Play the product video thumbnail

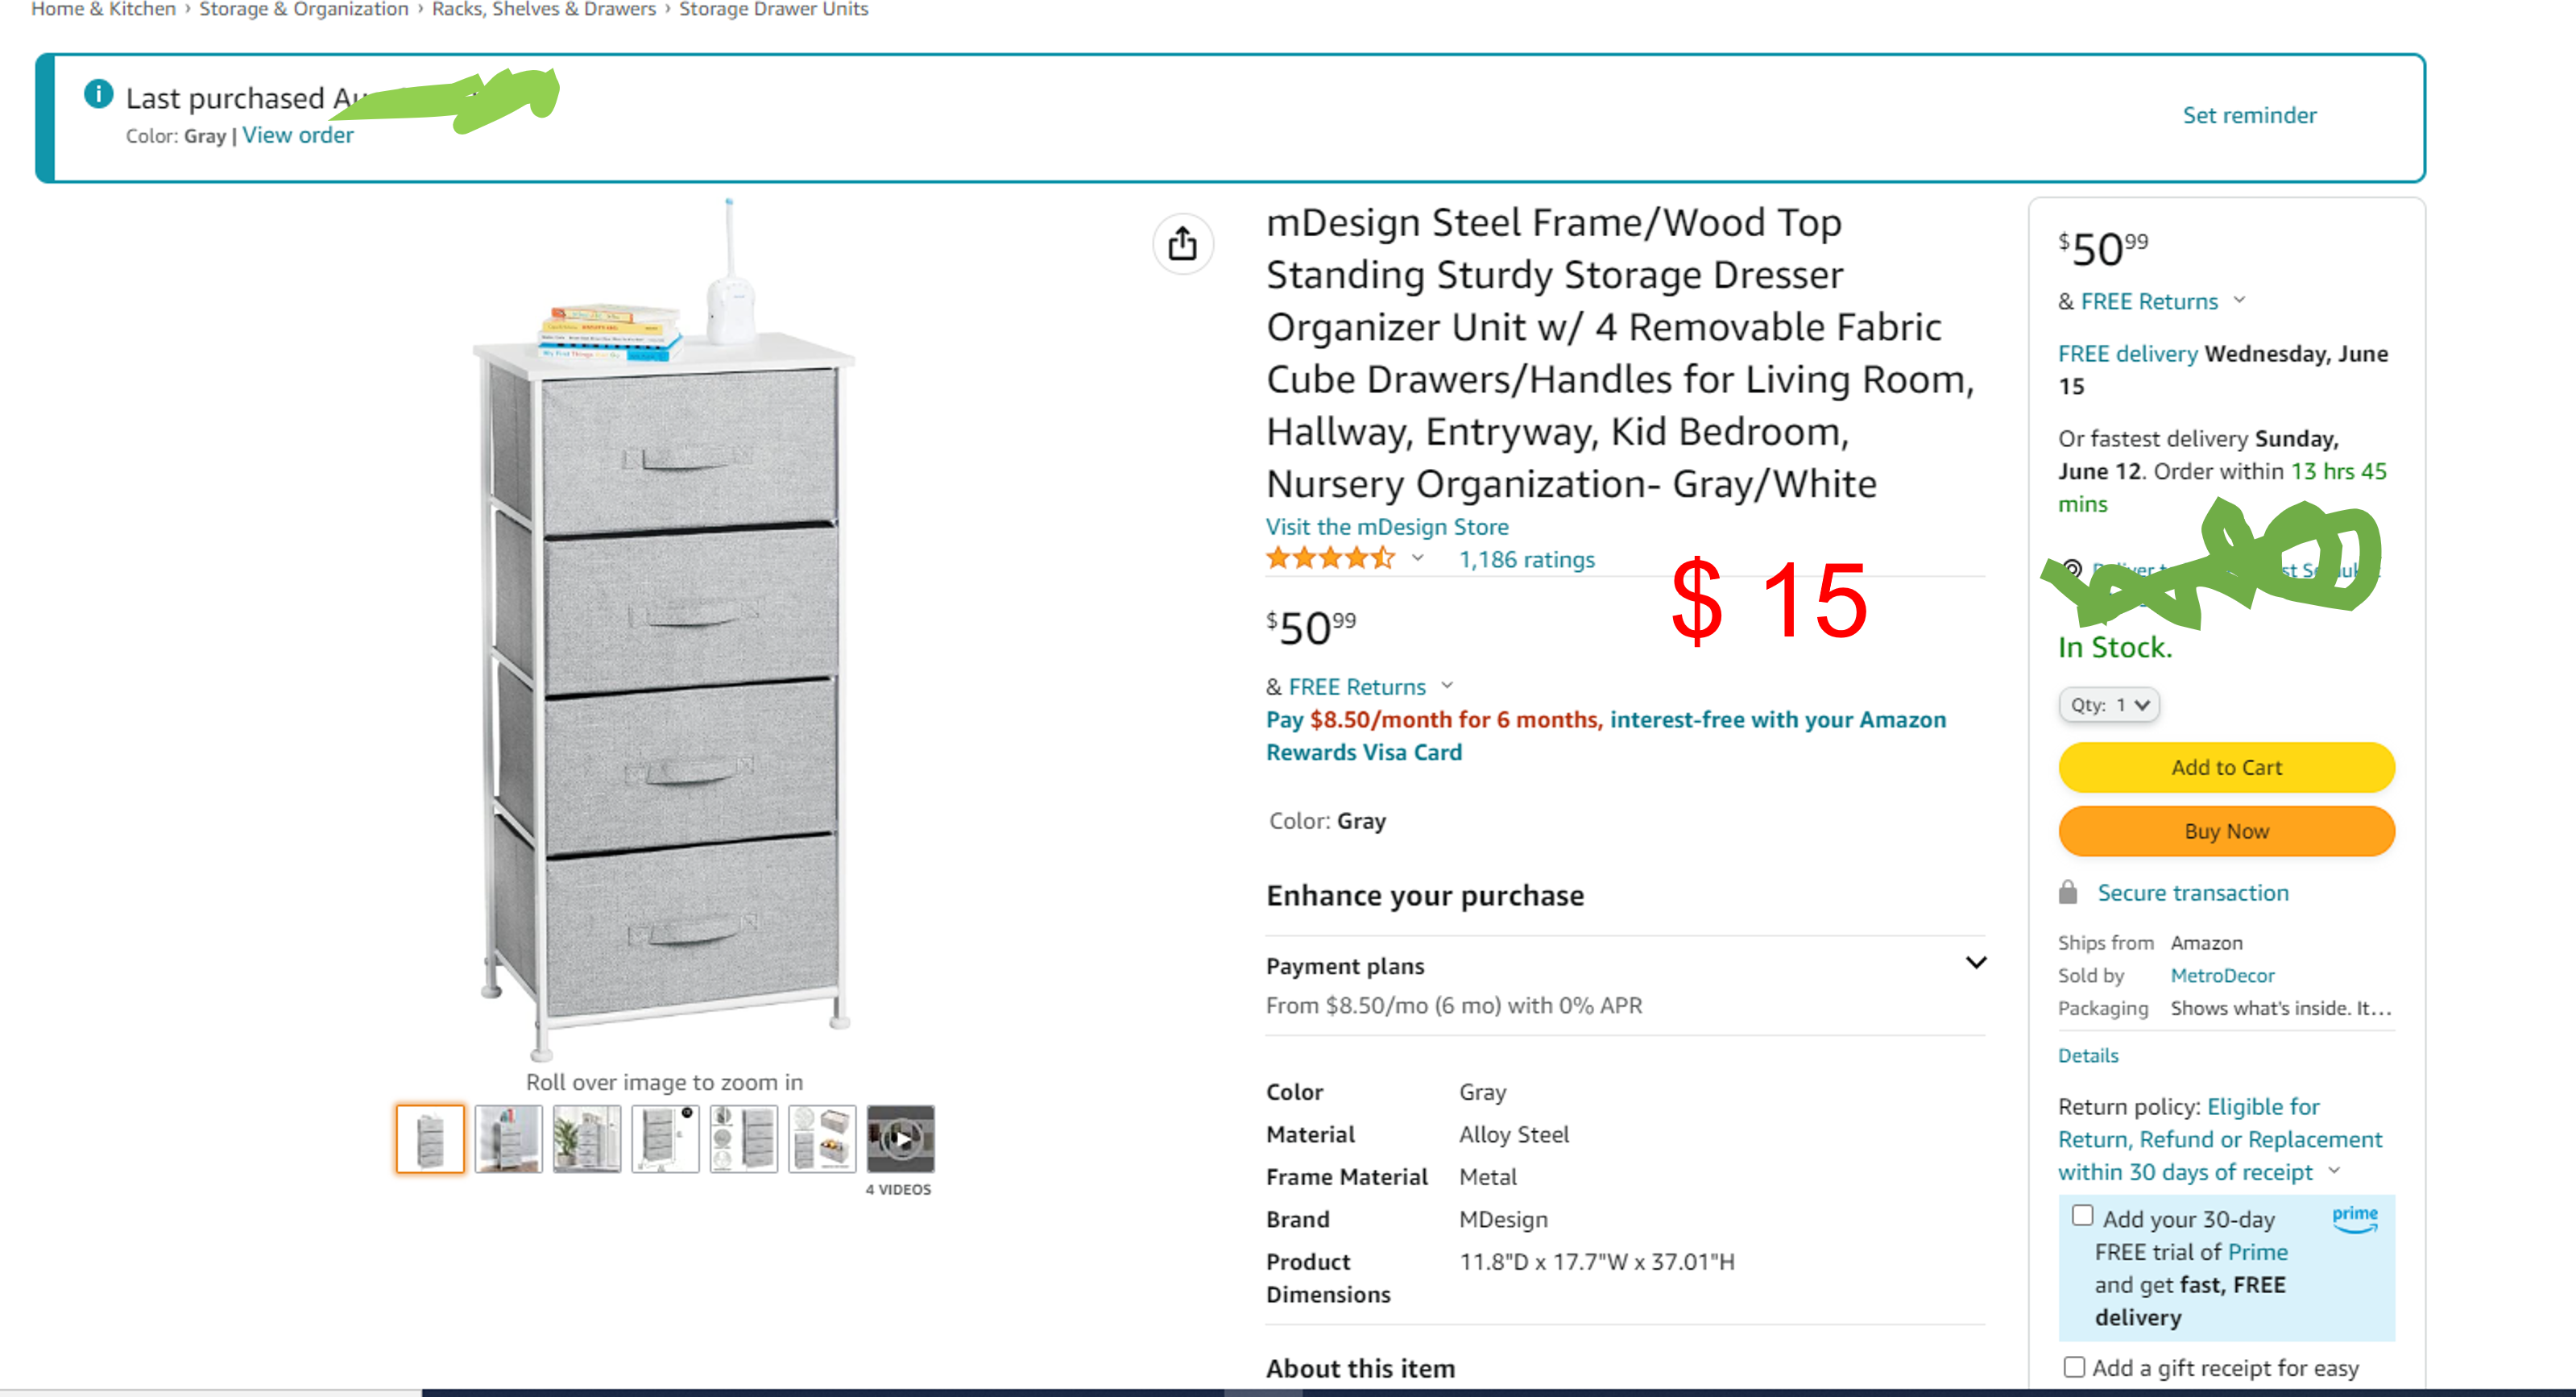pyautogui.click(x=900, y=1138)
